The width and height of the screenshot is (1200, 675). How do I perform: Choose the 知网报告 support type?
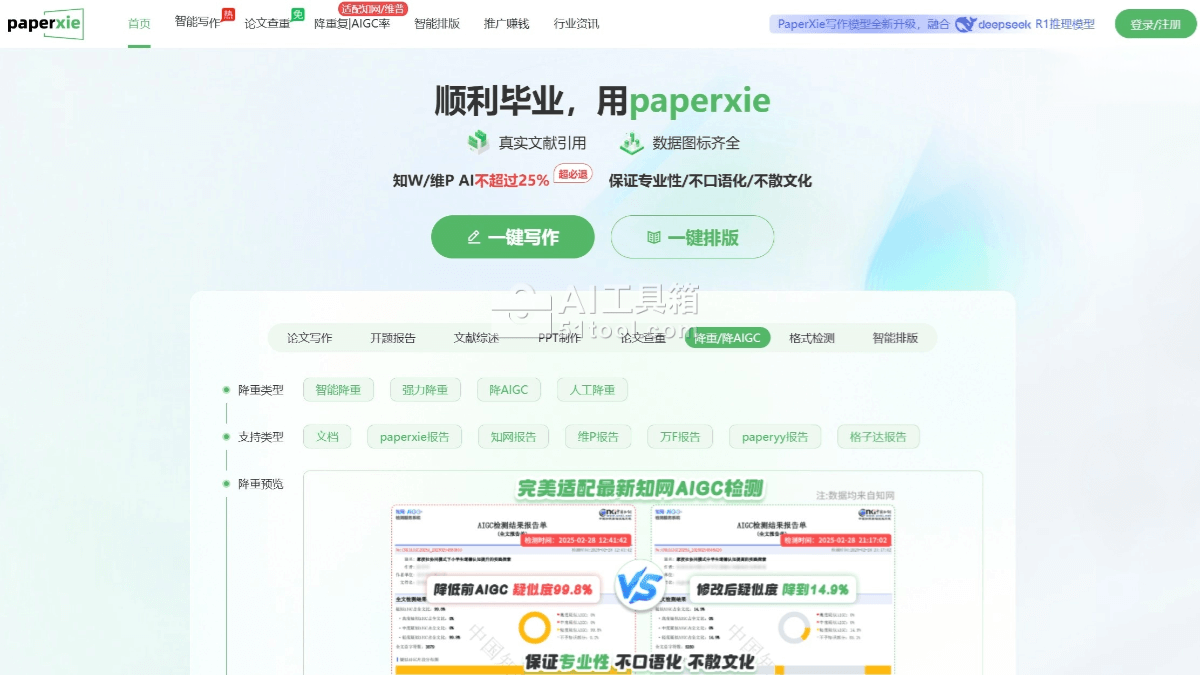pyautogui.click(x=513, y=437)
